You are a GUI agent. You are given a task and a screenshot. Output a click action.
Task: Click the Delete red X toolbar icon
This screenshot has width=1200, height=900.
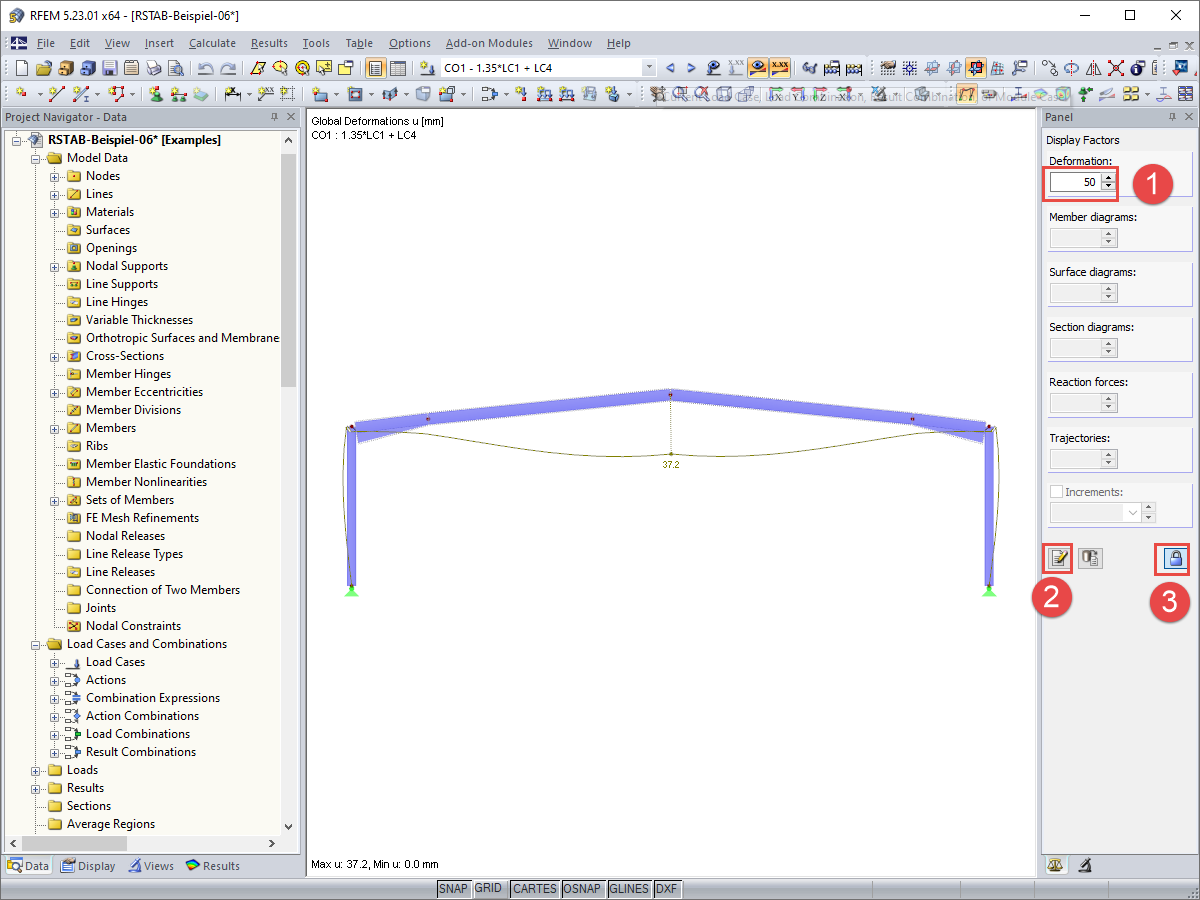tap(1115, 68)
